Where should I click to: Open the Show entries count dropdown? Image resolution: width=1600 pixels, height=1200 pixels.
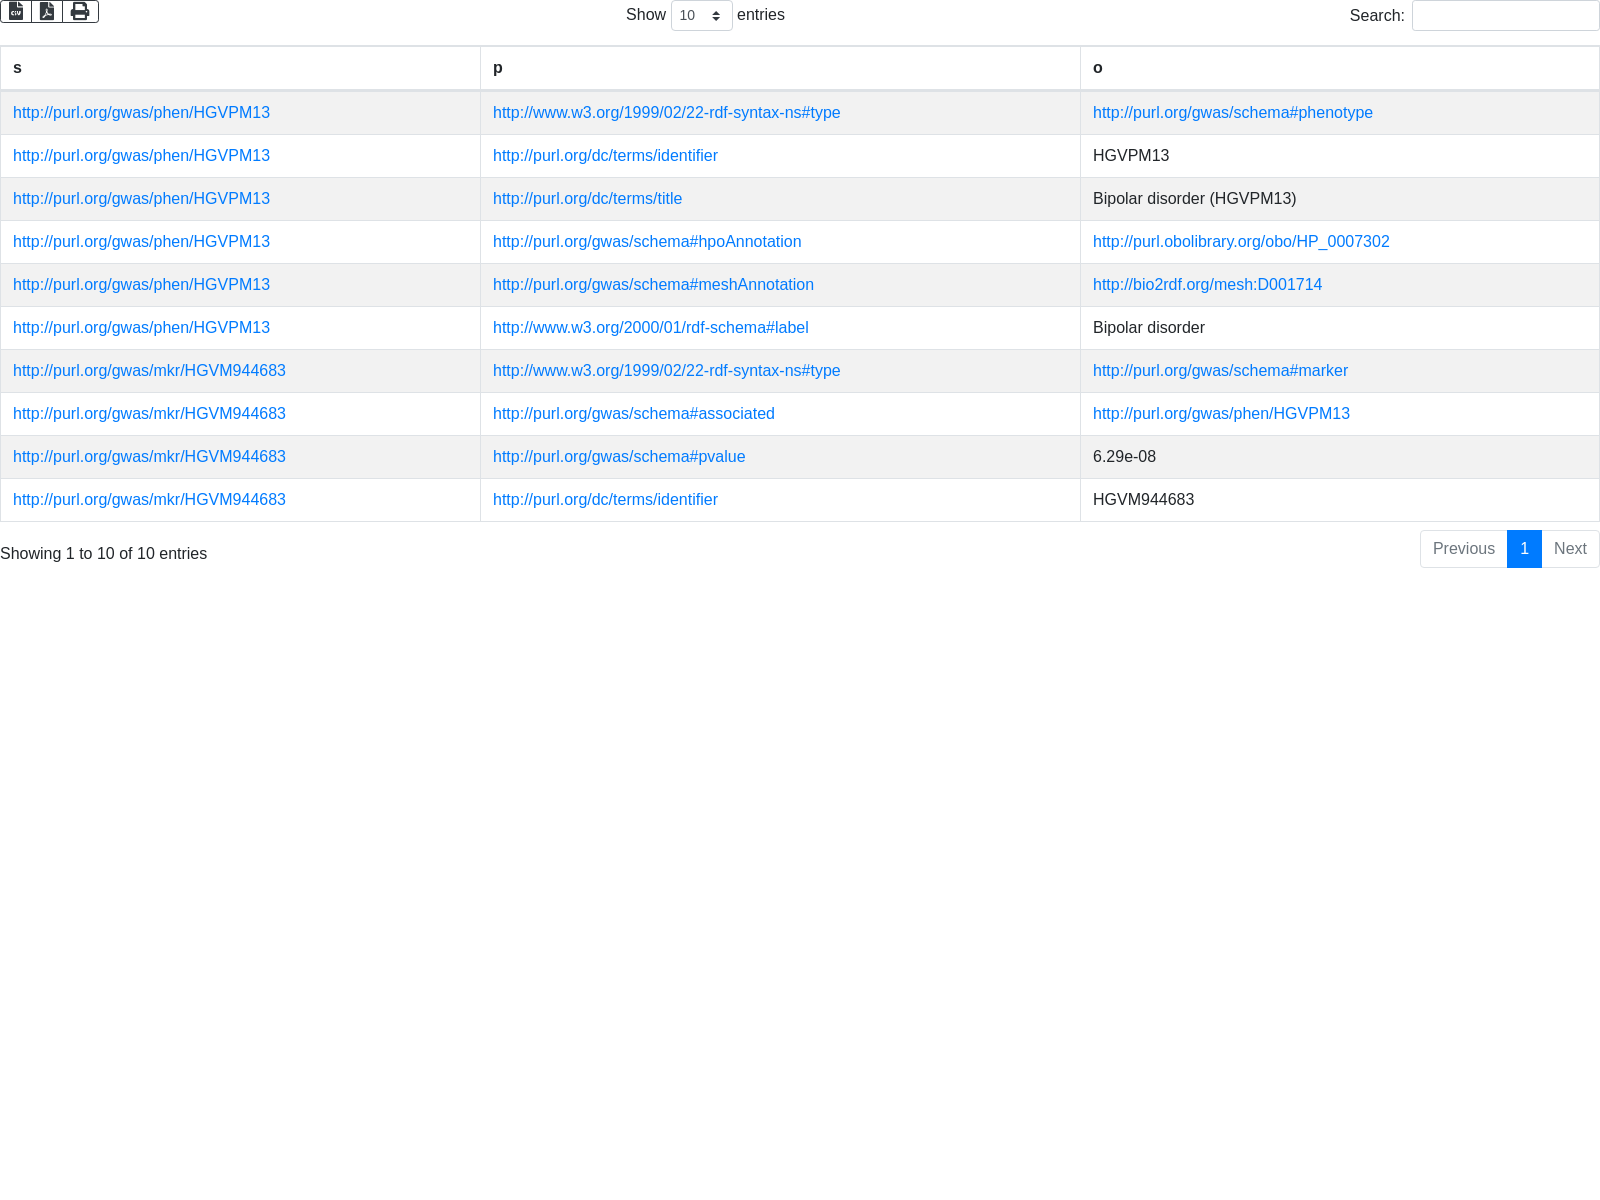pos(701,16)
